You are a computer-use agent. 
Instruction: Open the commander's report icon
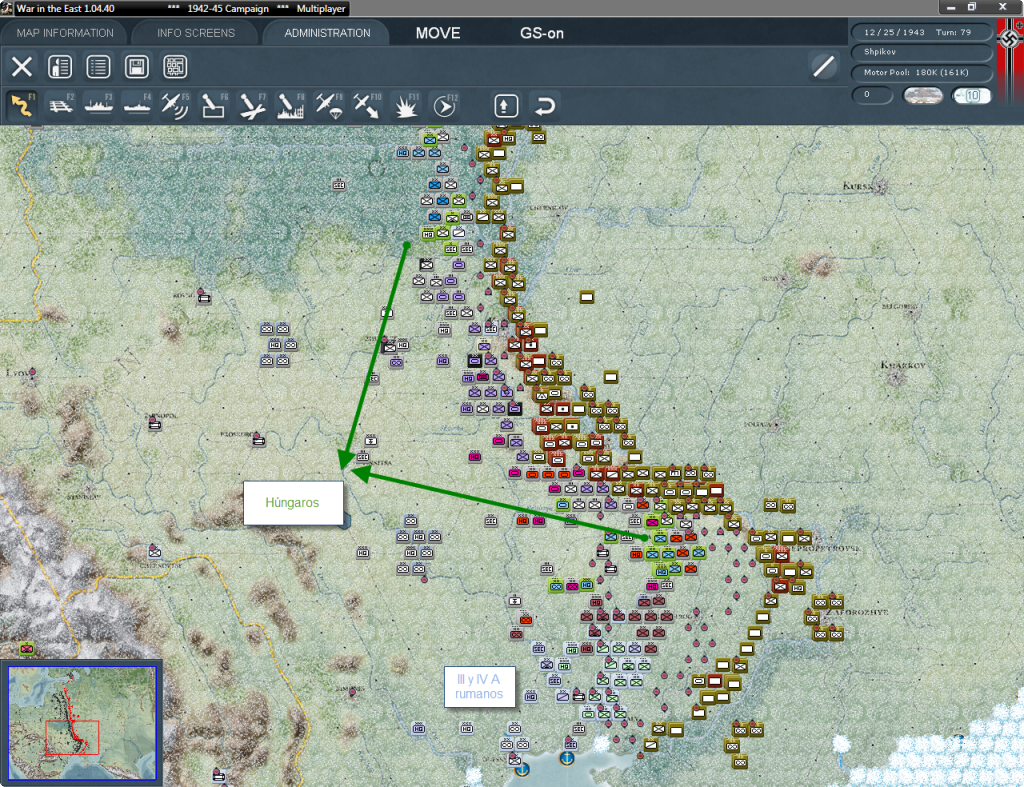[60, 67]
